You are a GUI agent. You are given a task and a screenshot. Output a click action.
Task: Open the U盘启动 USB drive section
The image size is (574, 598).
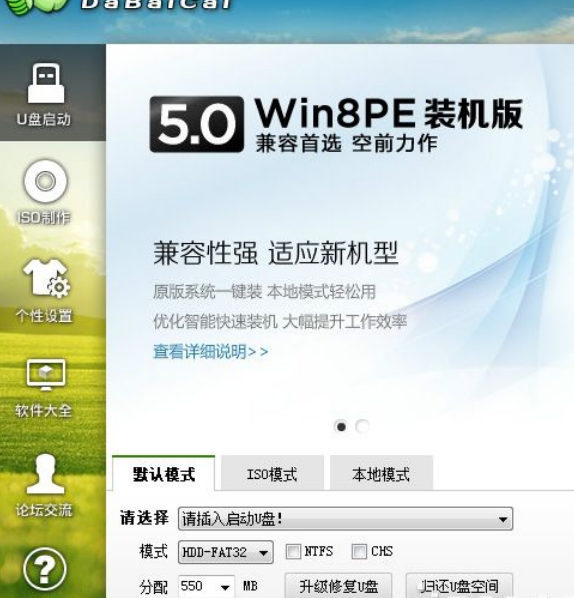[46, 93]
